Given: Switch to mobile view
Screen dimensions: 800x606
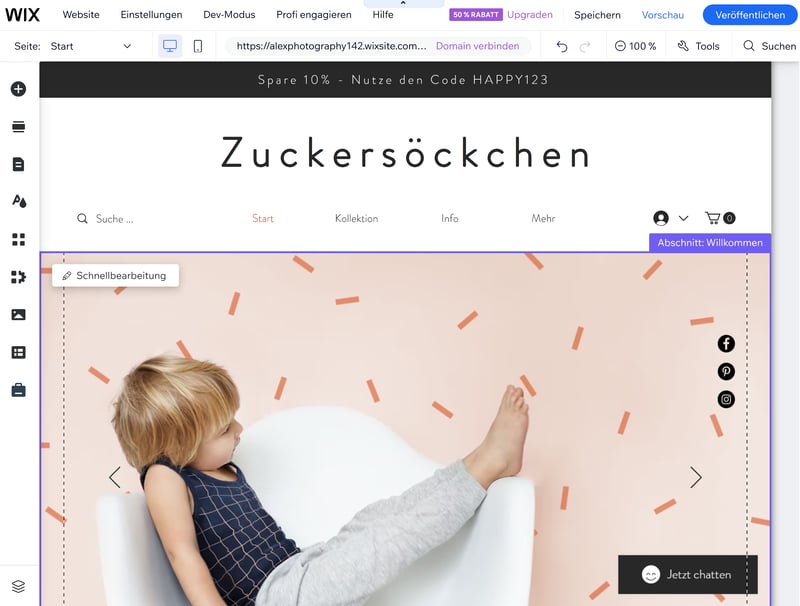Looking at the screenshot, I should (x=198, y=46).
